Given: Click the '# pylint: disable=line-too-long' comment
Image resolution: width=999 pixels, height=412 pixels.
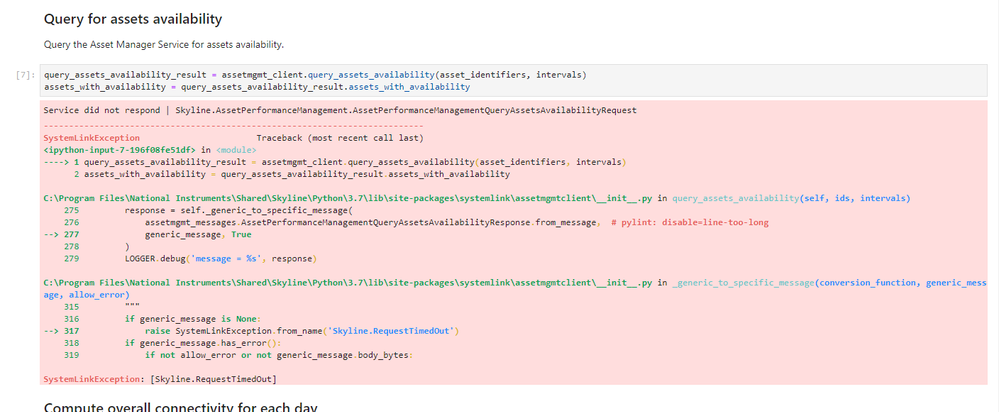Looking at the screenshot, I should point(689,222).
